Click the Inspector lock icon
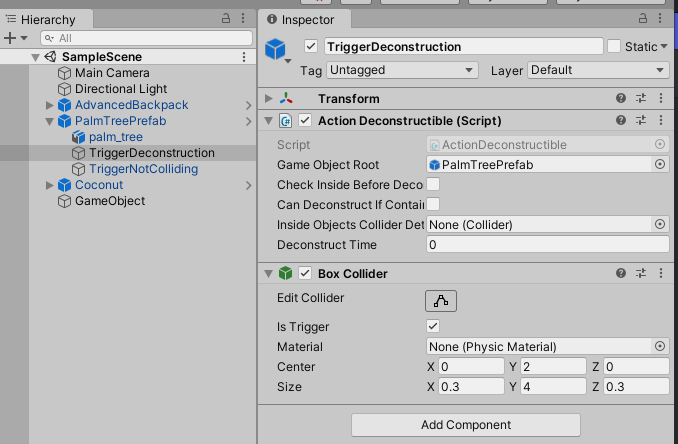Viewport: 678px width, 444px height. click(x=640, y=19)
